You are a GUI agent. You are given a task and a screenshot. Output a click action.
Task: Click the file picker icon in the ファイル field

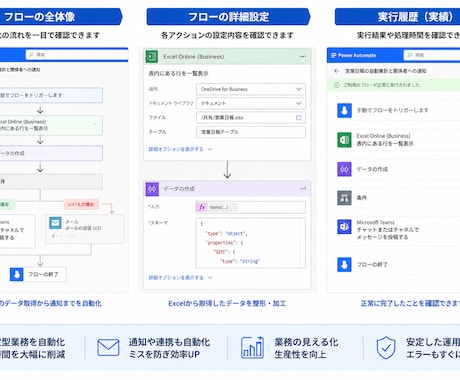coord(299,117)
